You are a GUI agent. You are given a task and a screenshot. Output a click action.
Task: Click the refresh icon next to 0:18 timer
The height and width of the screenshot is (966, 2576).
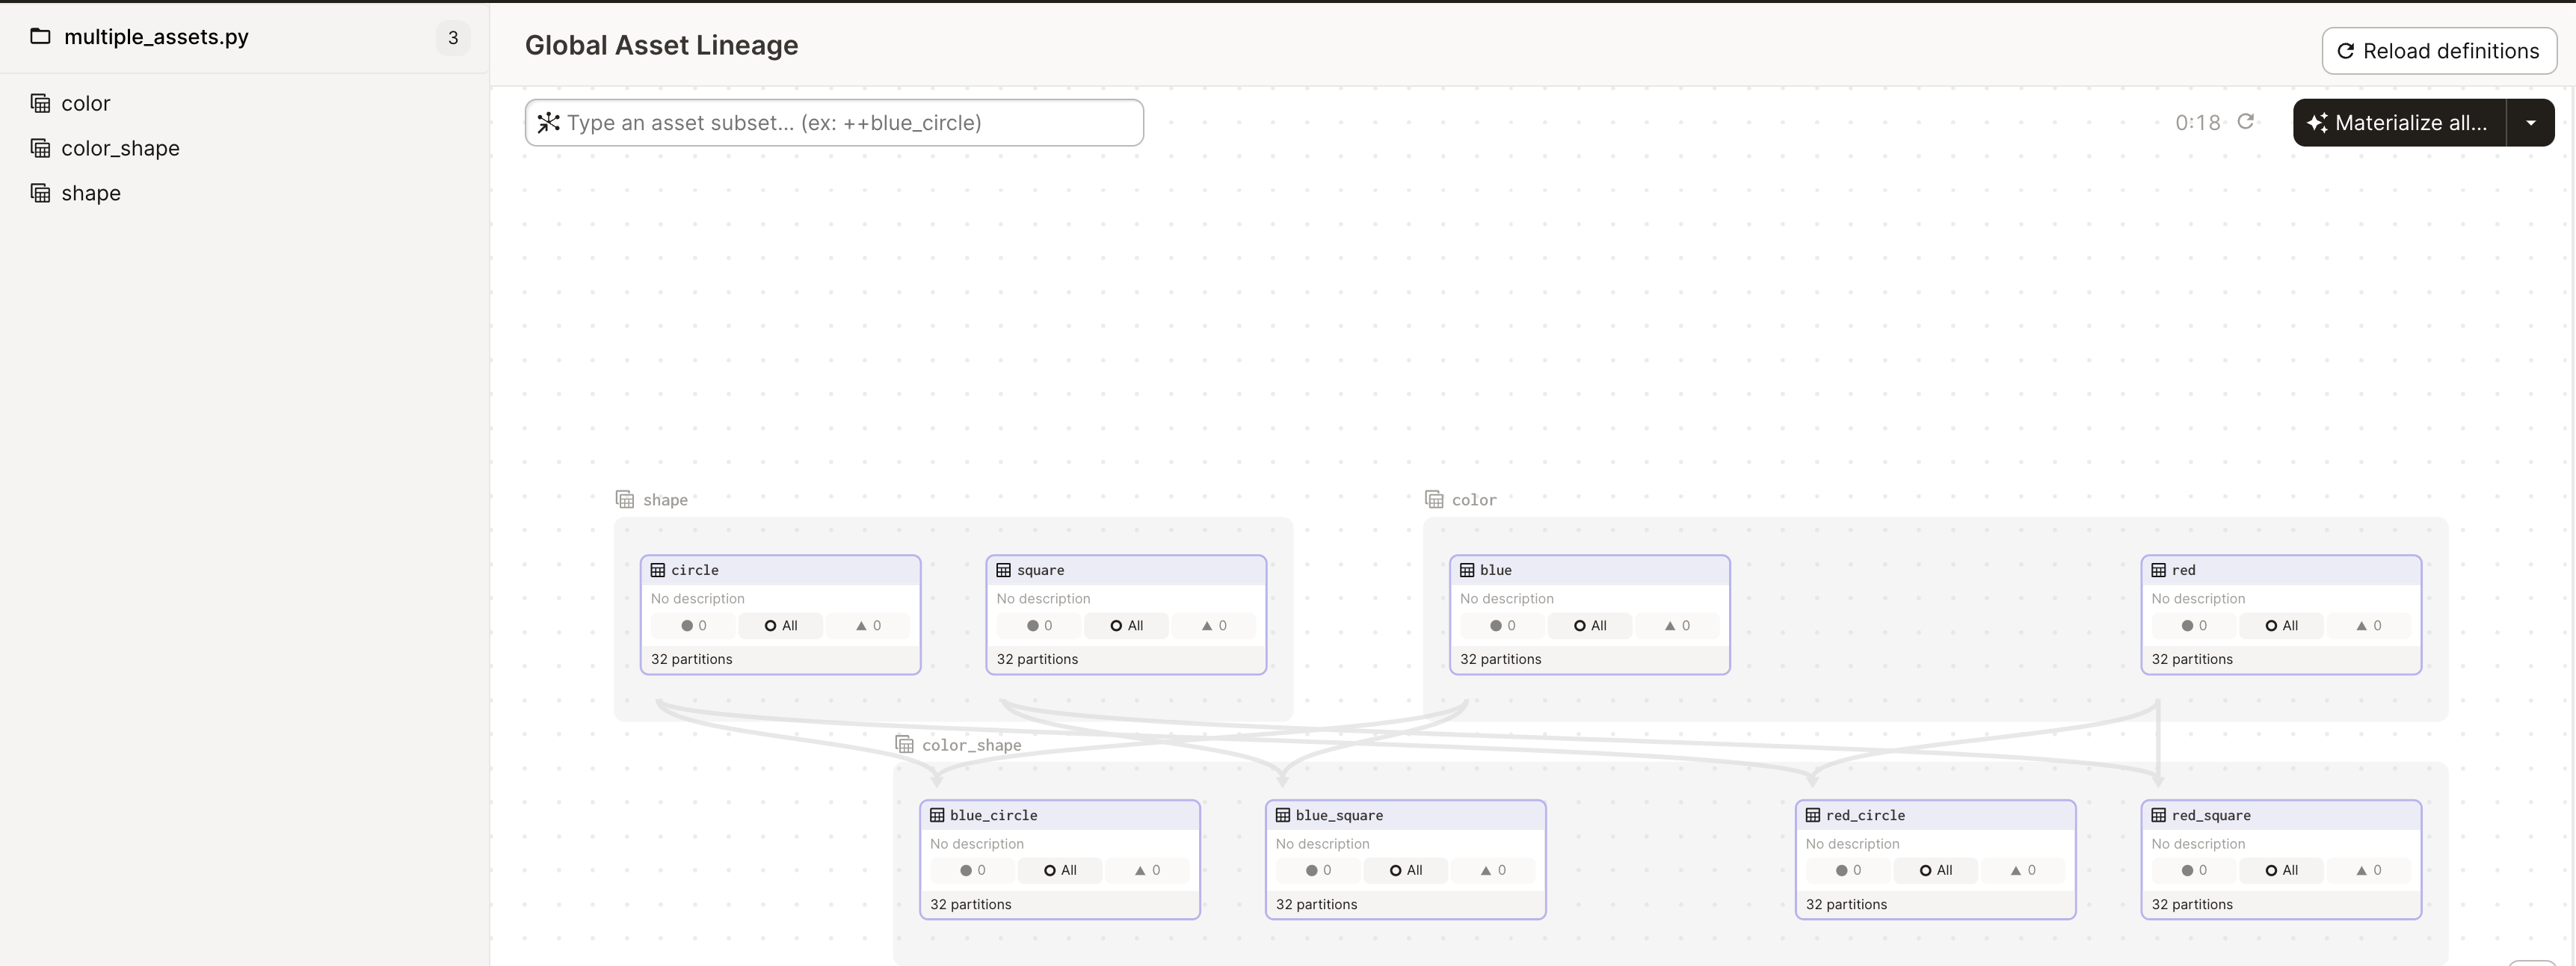(2245, 121)
